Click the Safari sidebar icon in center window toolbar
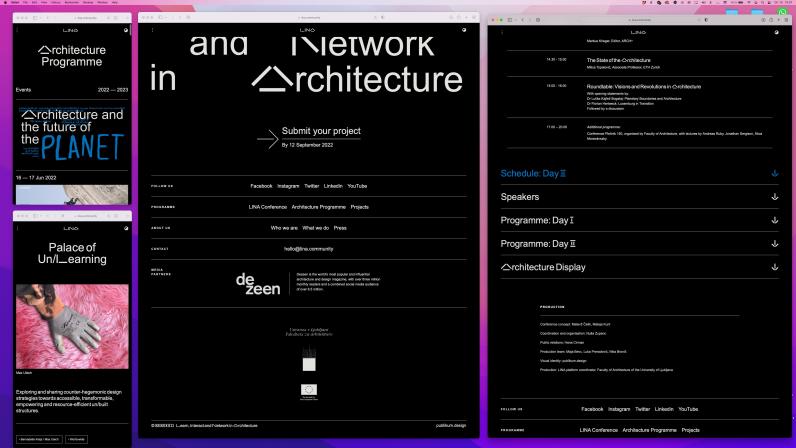The image size is (796, 448). pyautogui.click(x=161, y=17)
